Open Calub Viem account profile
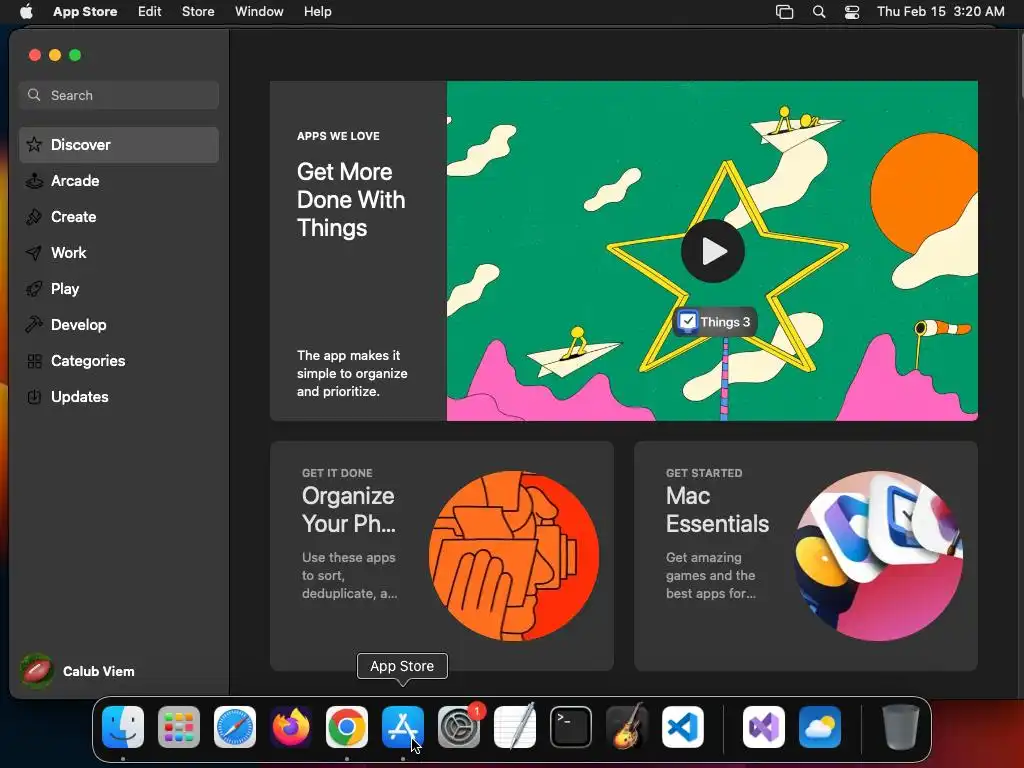The width and height of the screenshot is (1024, 768). 77,671
